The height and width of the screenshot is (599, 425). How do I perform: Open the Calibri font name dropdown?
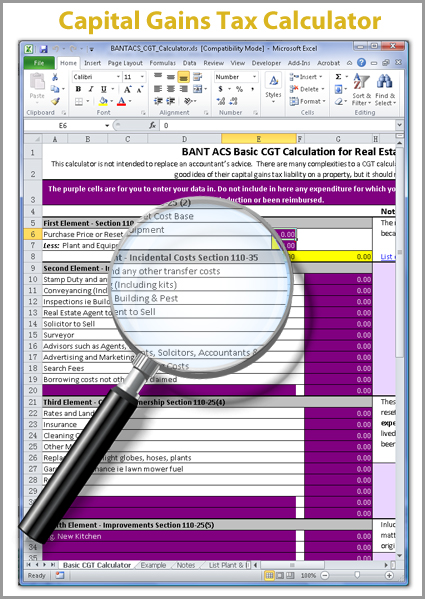point(118,77)
